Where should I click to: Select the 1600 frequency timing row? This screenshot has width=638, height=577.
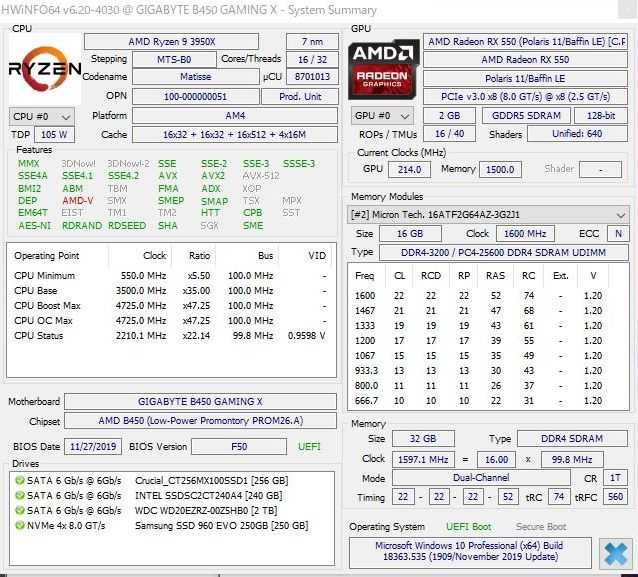[487, 296]
